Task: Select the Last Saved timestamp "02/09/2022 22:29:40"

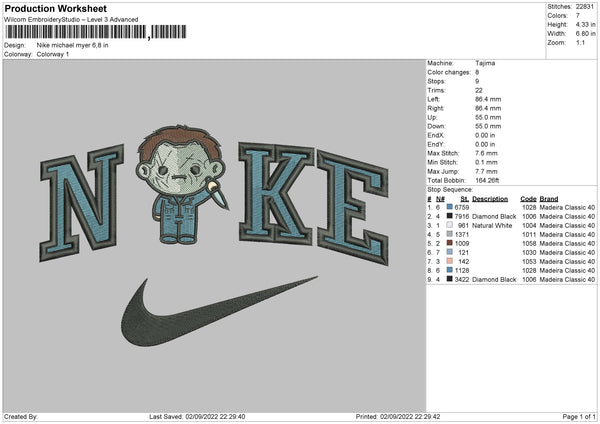Action: pyautogui.click(x=215, y=416)
